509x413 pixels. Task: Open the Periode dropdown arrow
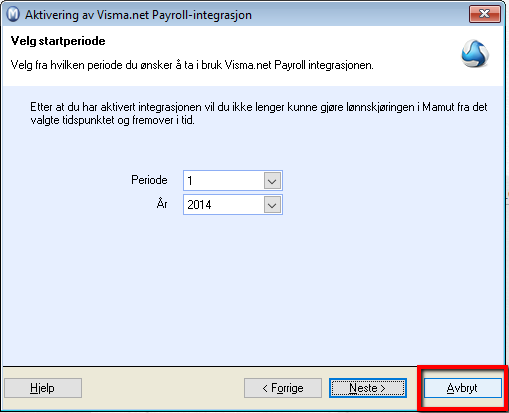coord(272,181)
